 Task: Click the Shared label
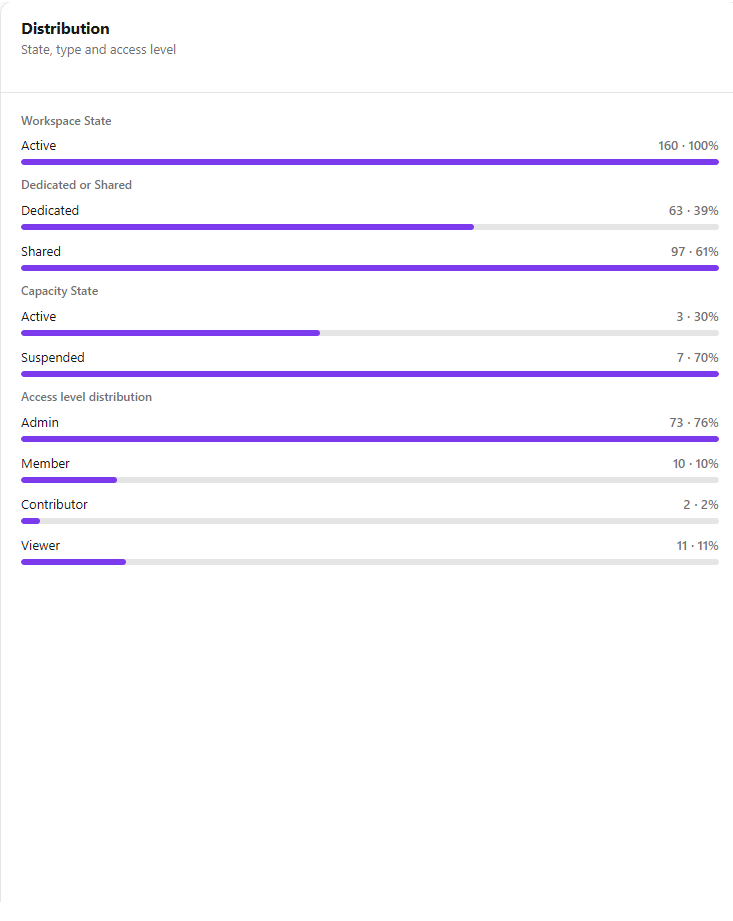click(x=41, y=251)
